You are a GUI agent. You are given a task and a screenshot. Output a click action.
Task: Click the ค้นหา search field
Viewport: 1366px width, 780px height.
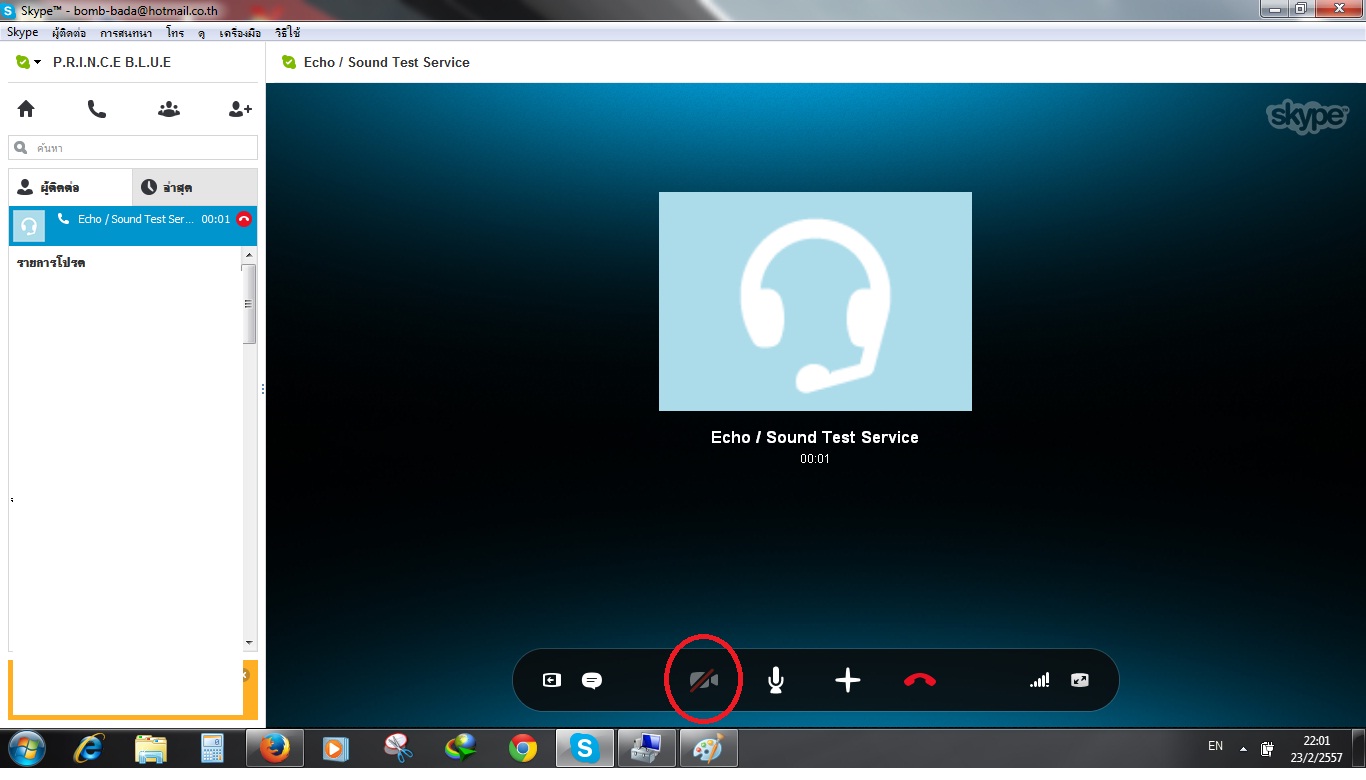(133, 148)
